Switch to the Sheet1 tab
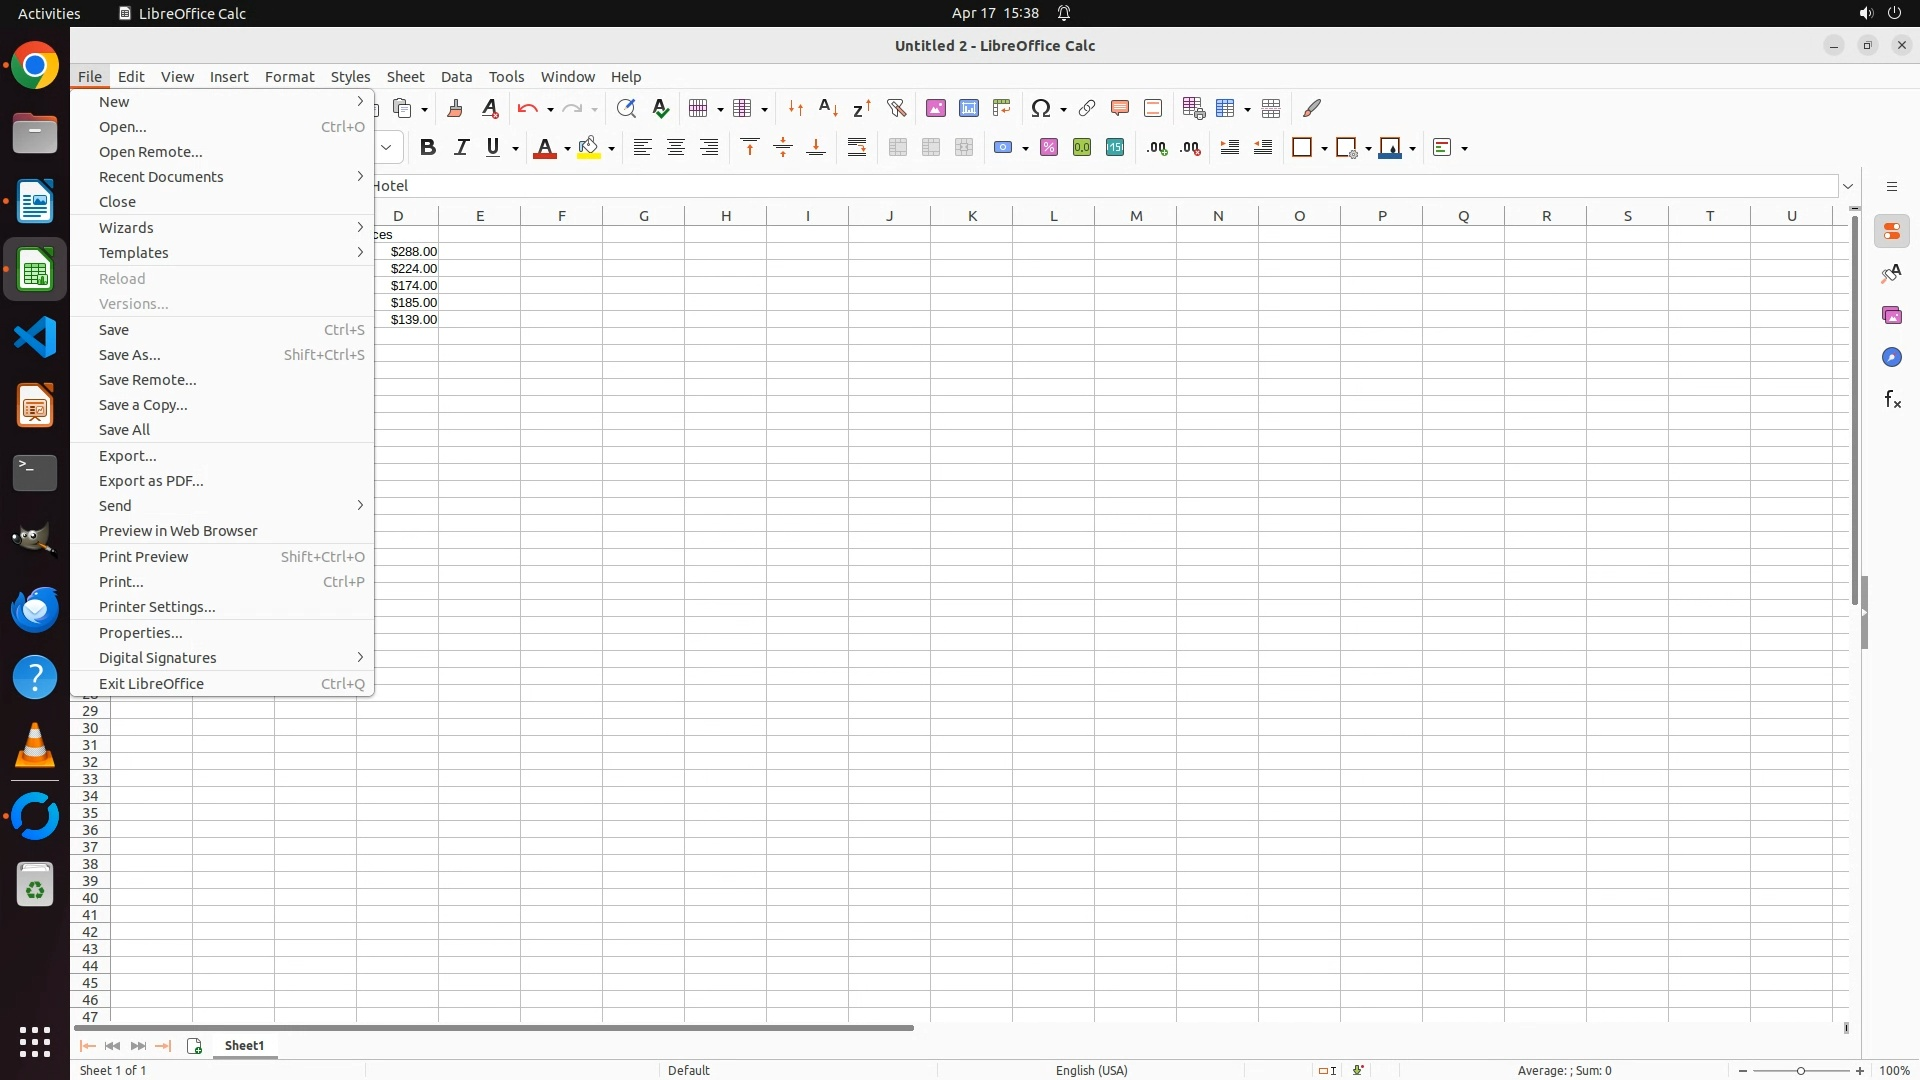This screenshot has width=1920, height=1080. (x=245, y=1046)
